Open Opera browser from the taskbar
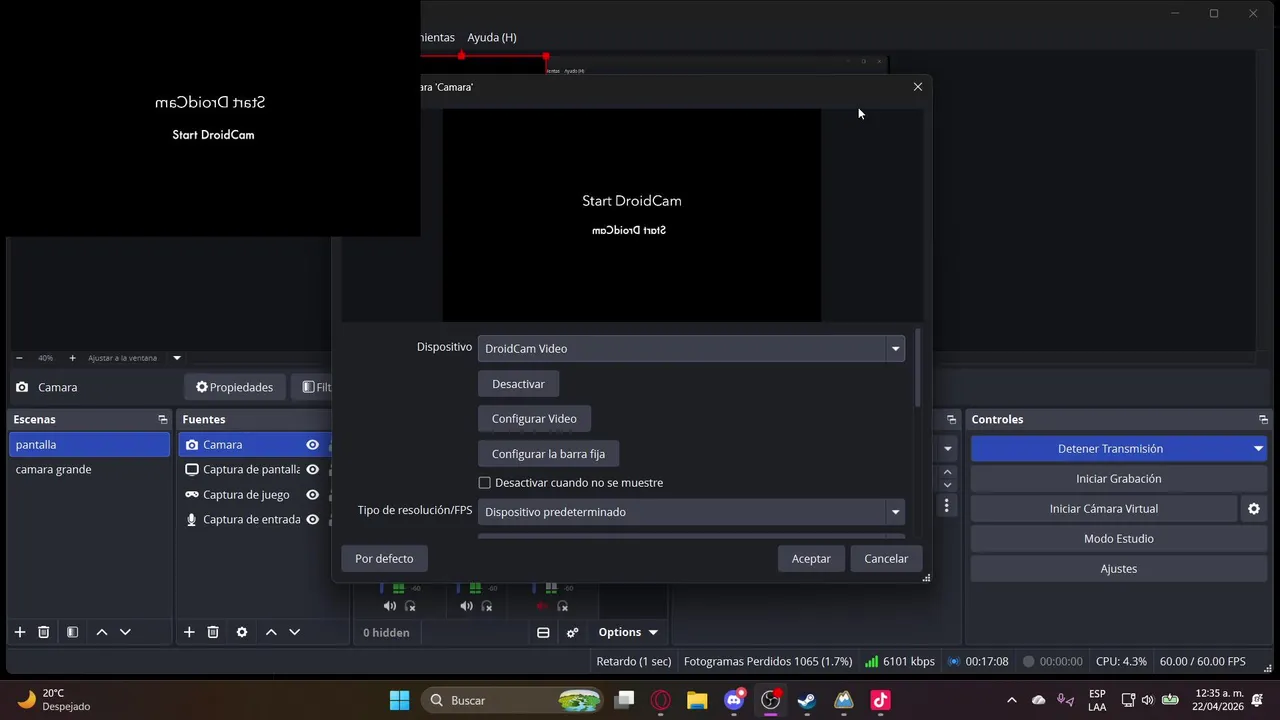This screenshot has width=1280, height=720. click(660, 700)
